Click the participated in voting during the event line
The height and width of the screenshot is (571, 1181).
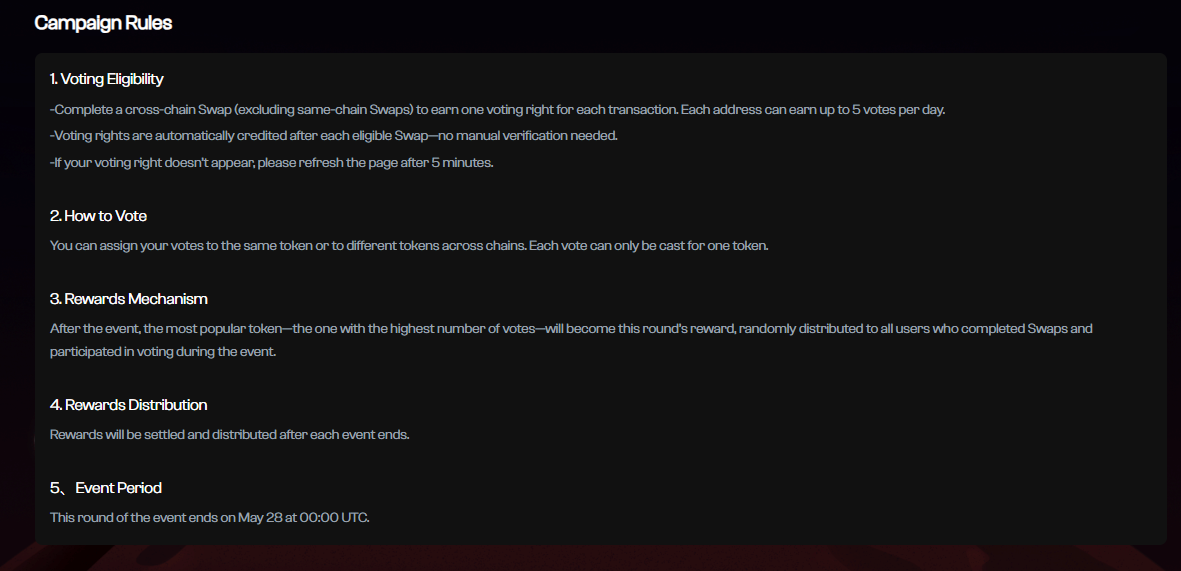tap(163, 351)
